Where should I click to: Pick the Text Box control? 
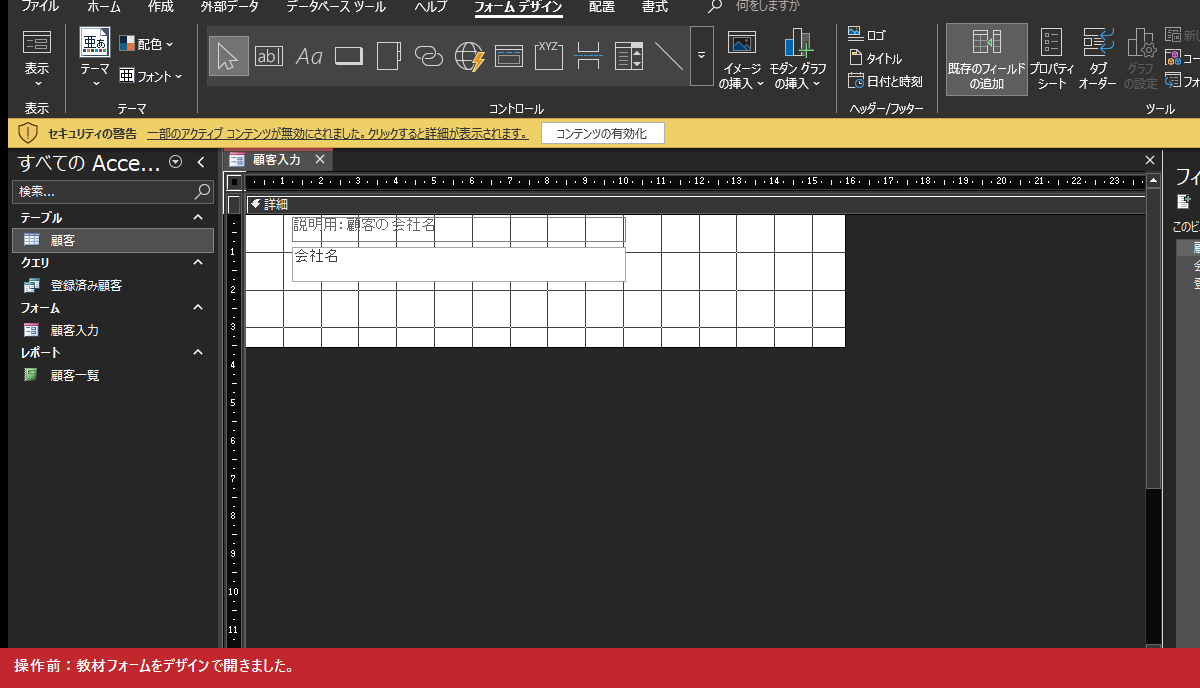pyautogui.click(x=269, y=56)
